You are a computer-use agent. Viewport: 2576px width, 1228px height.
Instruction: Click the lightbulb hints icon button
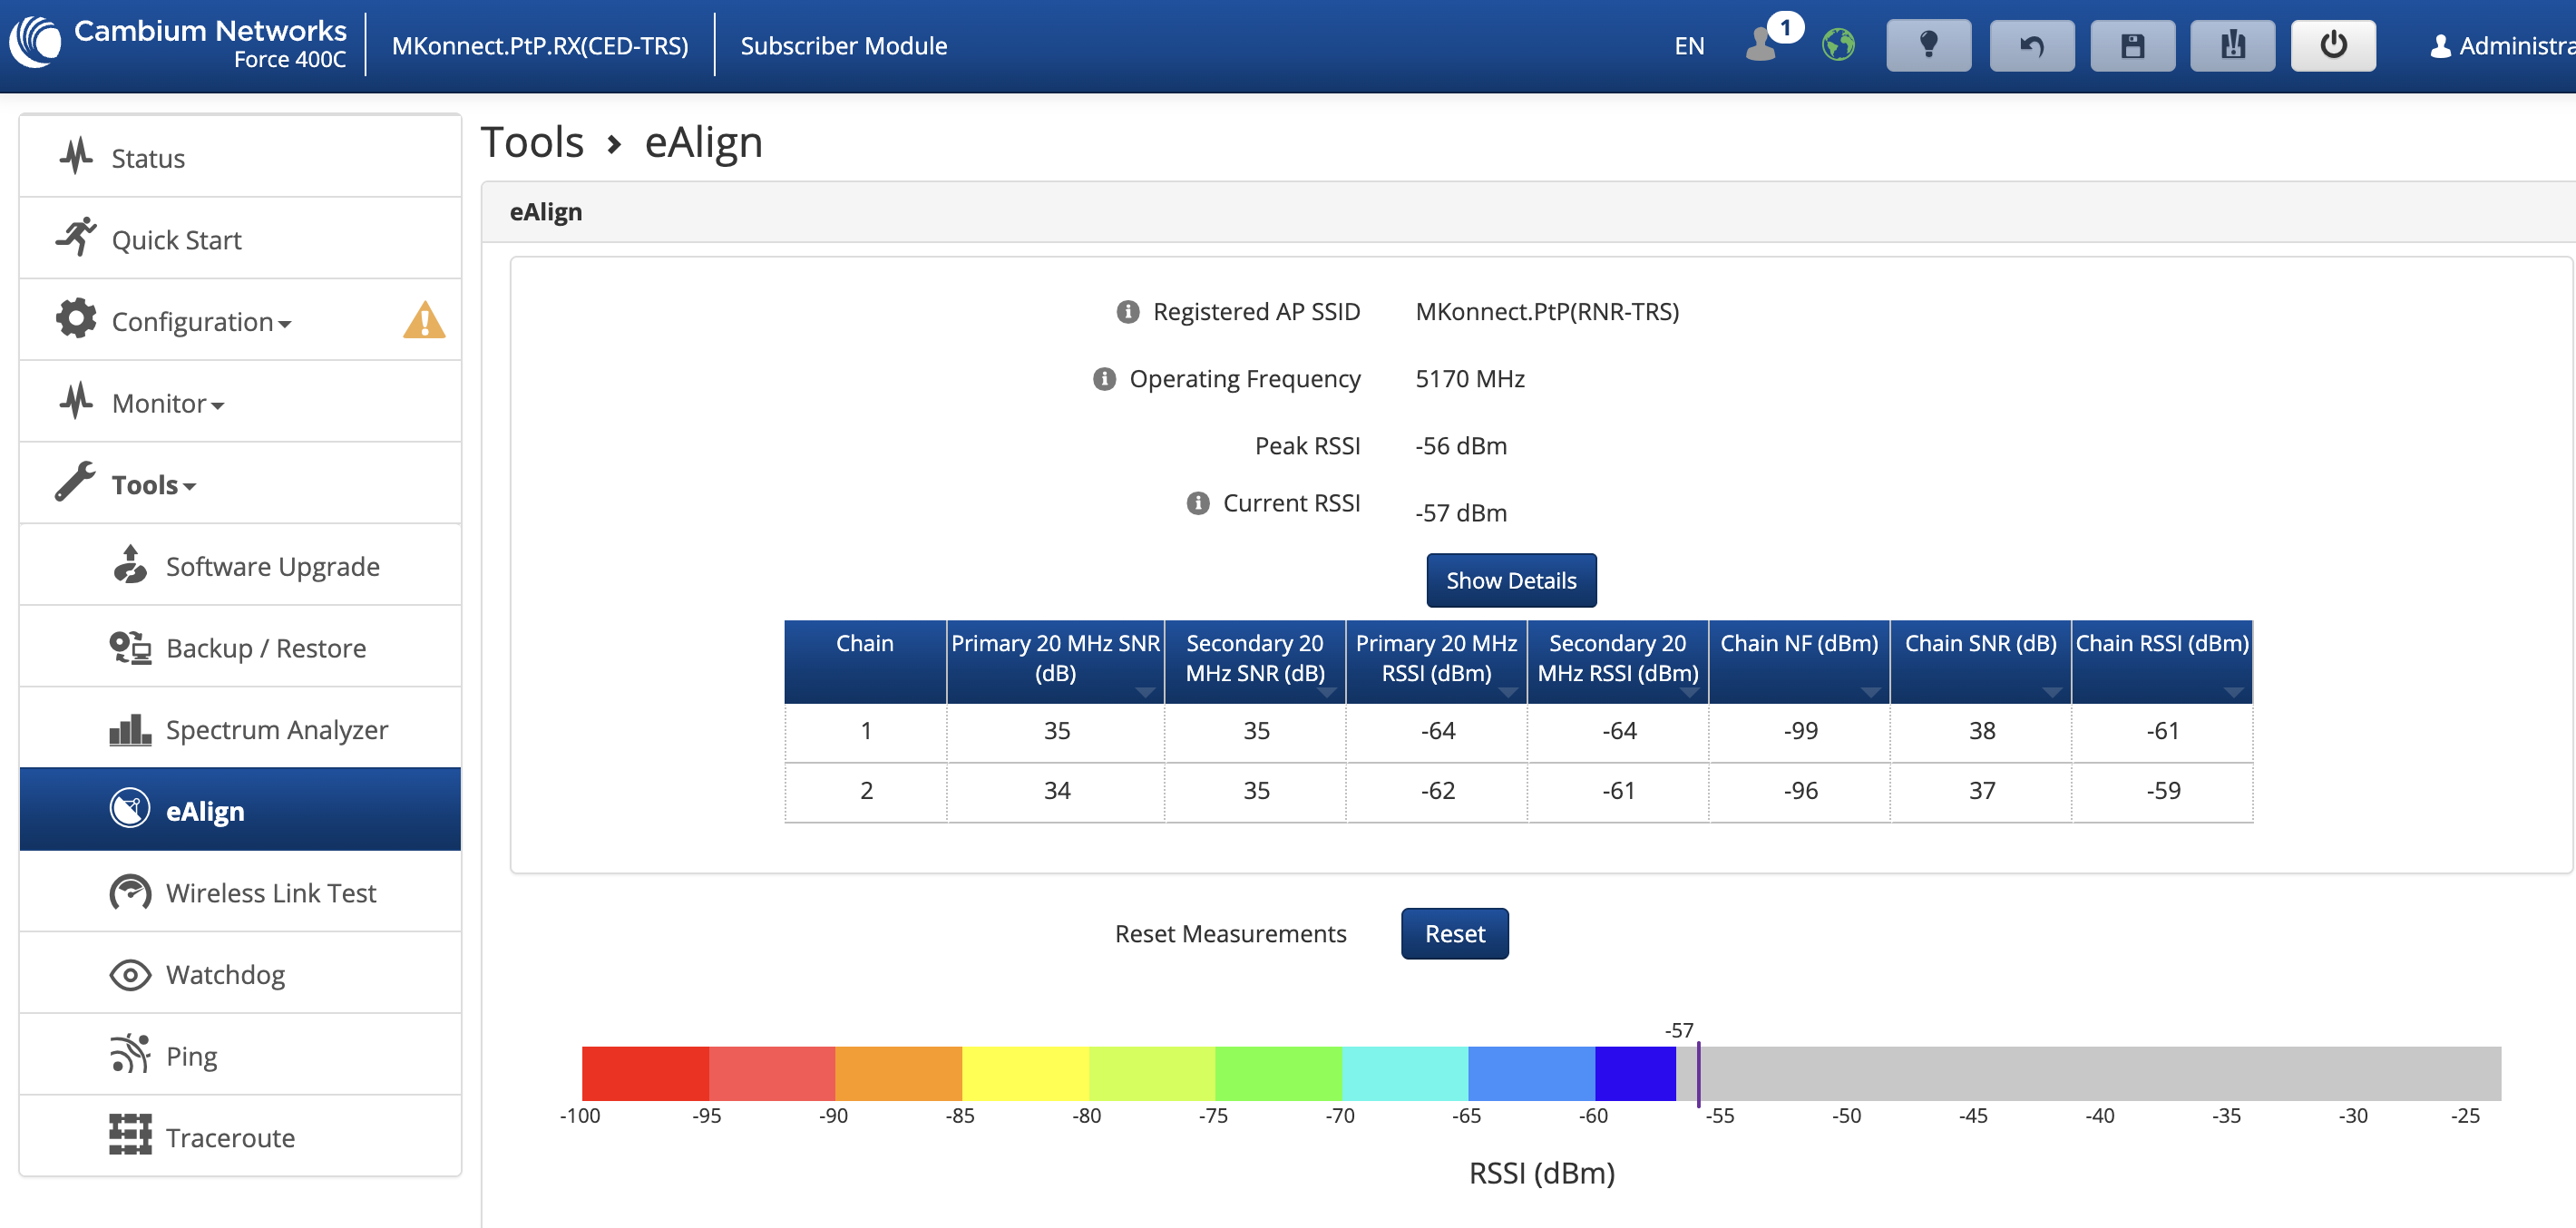coord(1928,46)
